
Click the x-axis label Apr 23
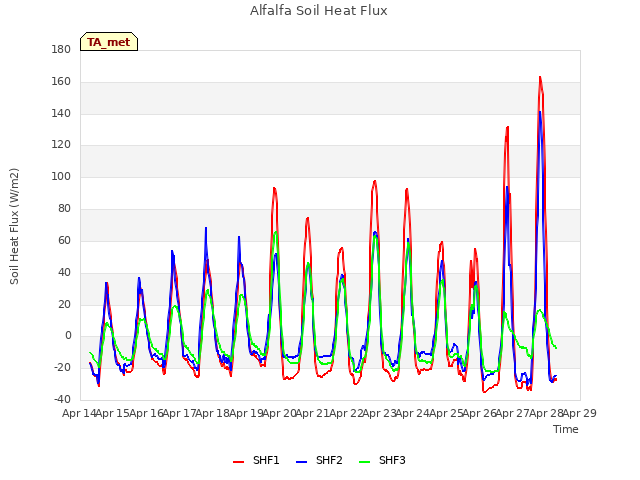(x=380, y=413)
